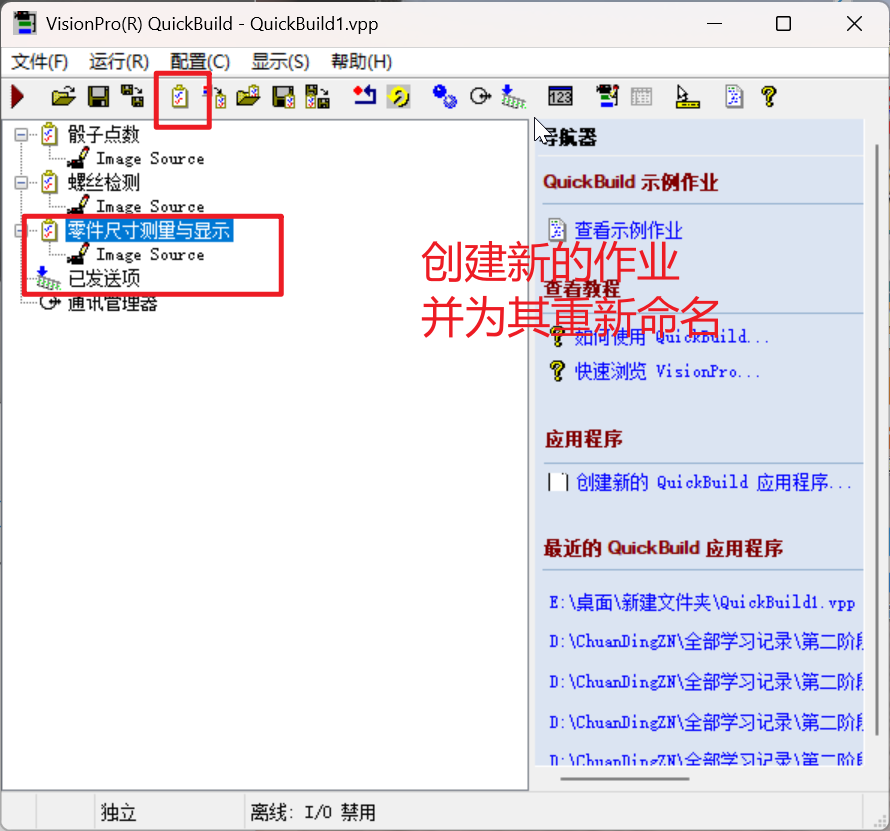
Task: Click the document icon beside 查看示例作业
Action: tap(557, 230)
